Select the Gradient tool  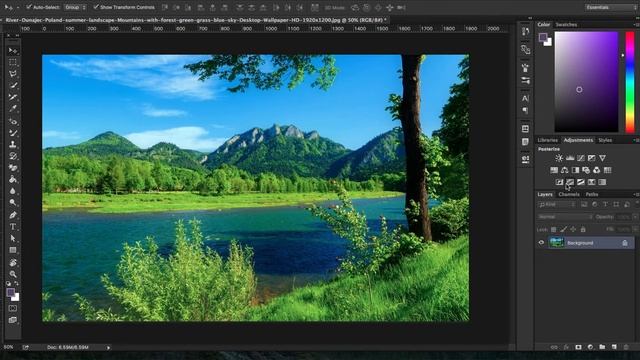coord(13,179)
